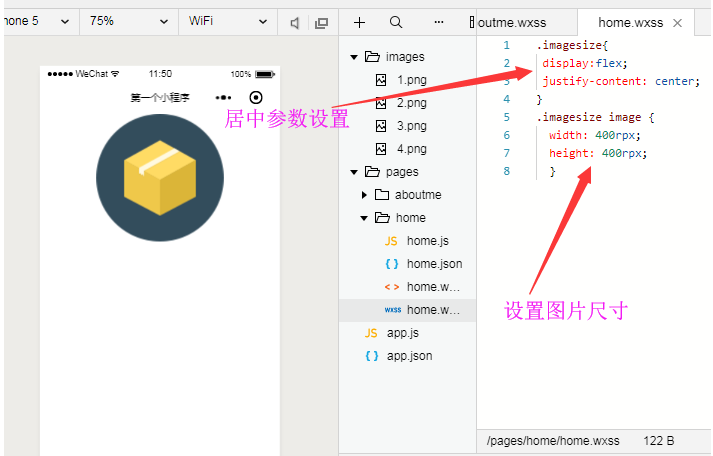Open the app.json file

point(409,356)
